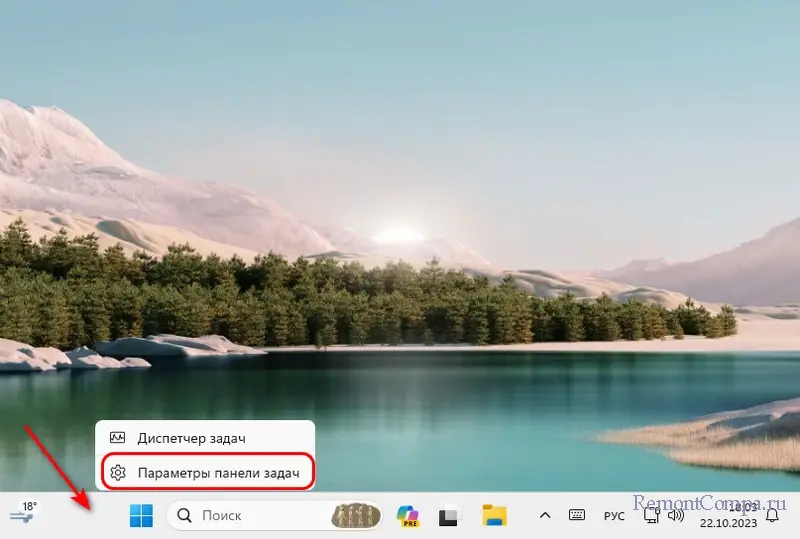This screenshot has height=539, width=800.
Task: Click the empty desktop wallpaper to dismiss menu
Action: pos(500,150)
